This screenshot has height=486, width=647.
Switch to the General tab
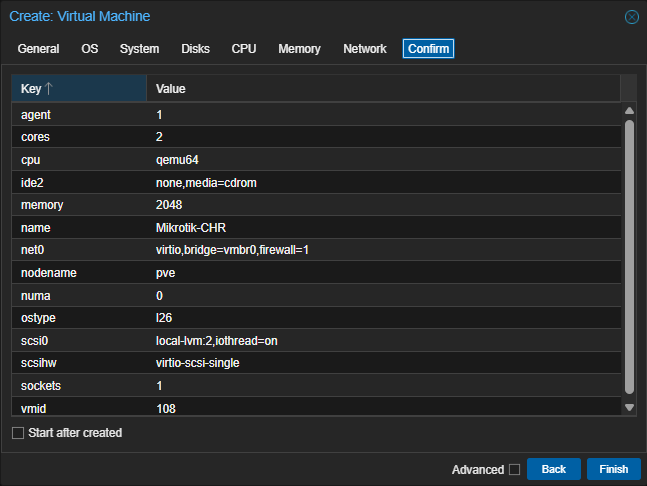tap(38, 49)
